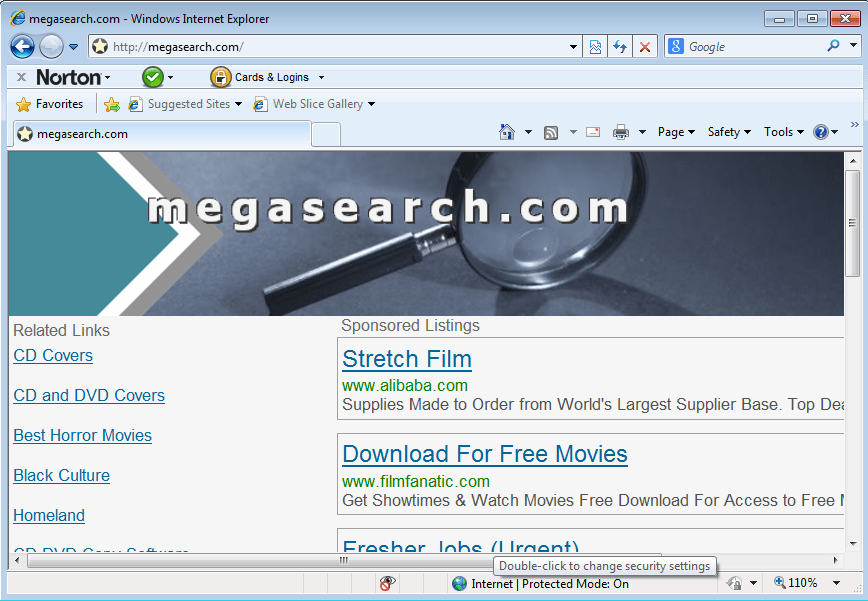Open the Favorites star button
The height and width of the screenshot is (601, 868).
coord(49,104)
